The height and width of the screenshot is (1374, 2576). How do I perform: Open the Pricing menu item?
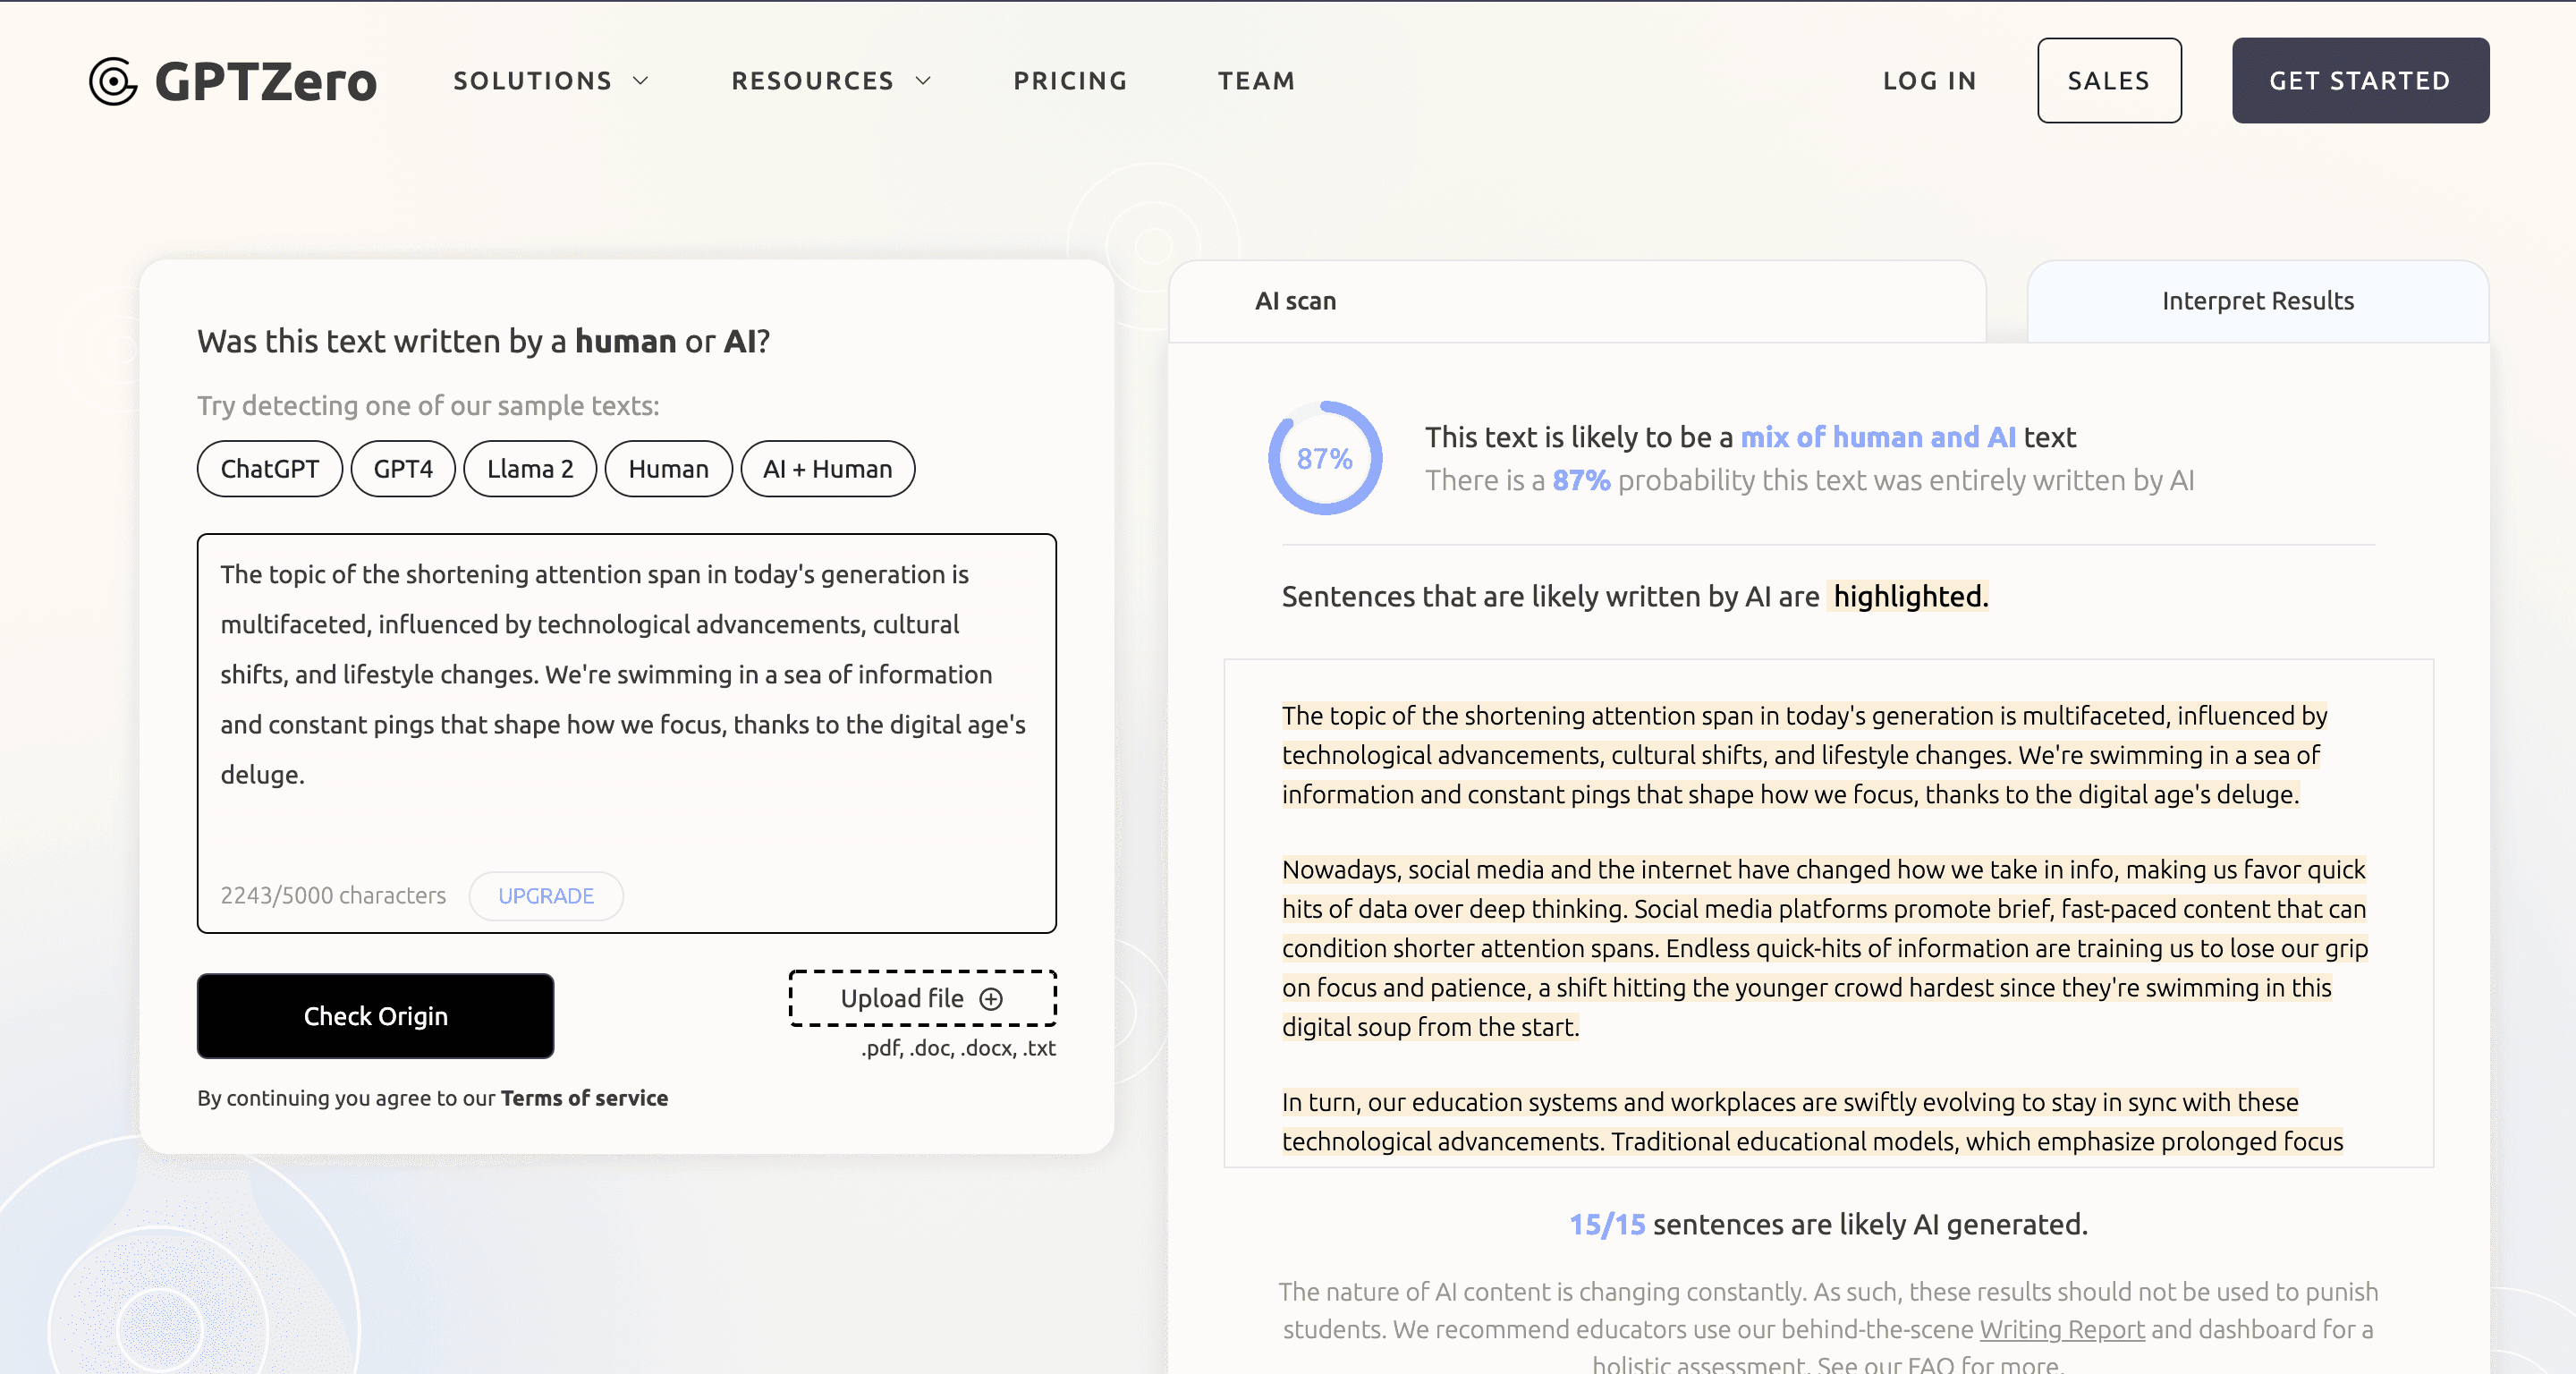1070,81
